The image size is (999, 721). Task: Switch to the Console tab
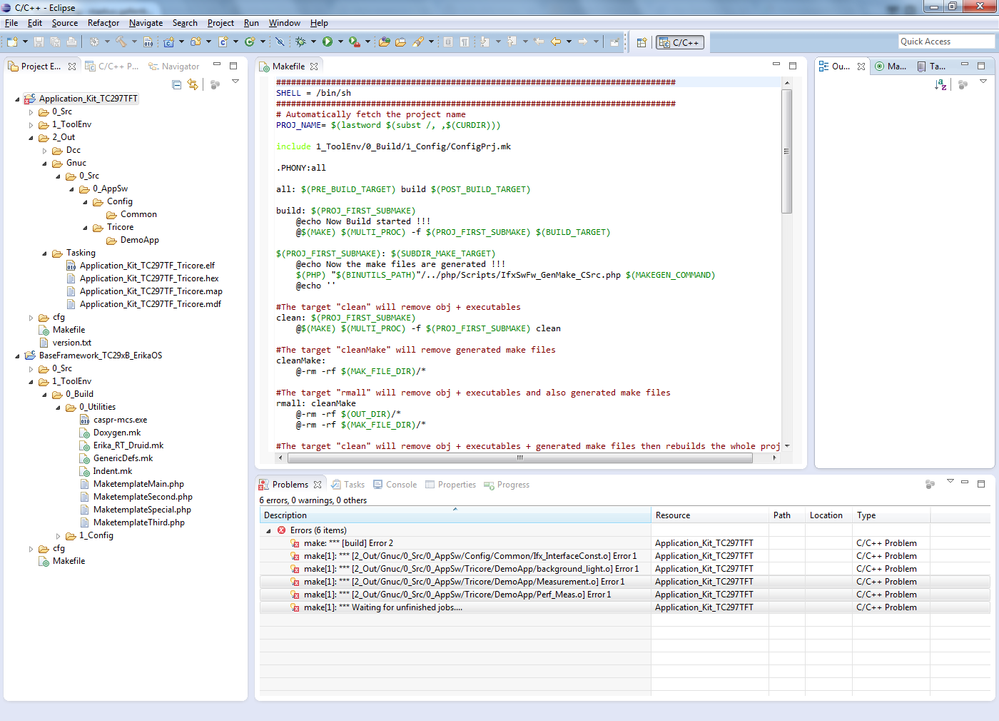tap(395, 485)
